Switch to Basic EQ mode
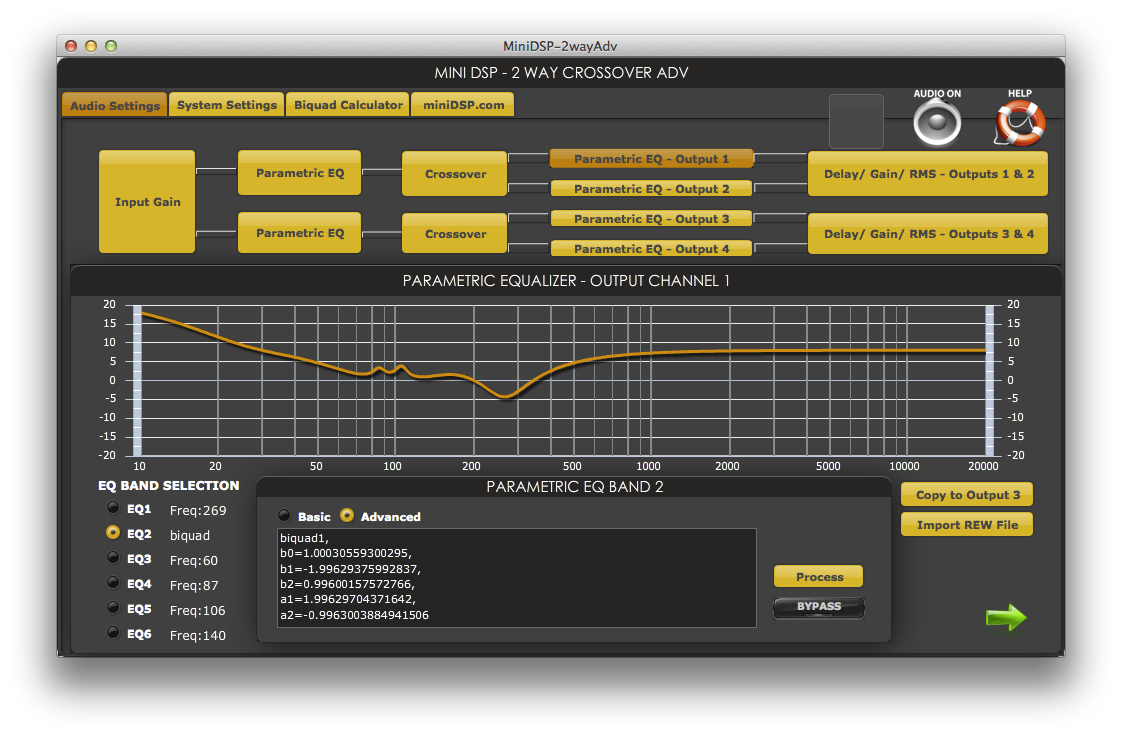1122x736 pixels. 285,516
